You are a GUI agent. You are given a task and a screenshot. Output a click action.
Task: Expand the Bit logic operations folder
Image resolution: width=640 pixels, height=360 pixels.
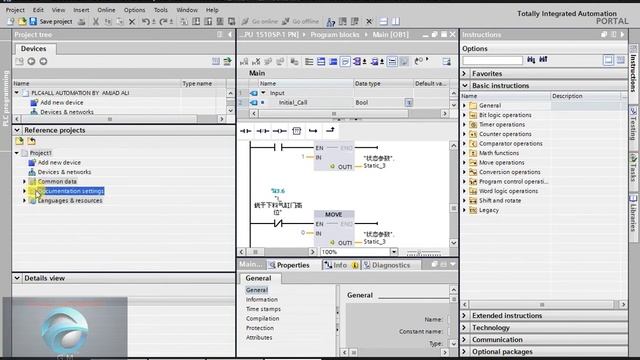tap(464, 115)
